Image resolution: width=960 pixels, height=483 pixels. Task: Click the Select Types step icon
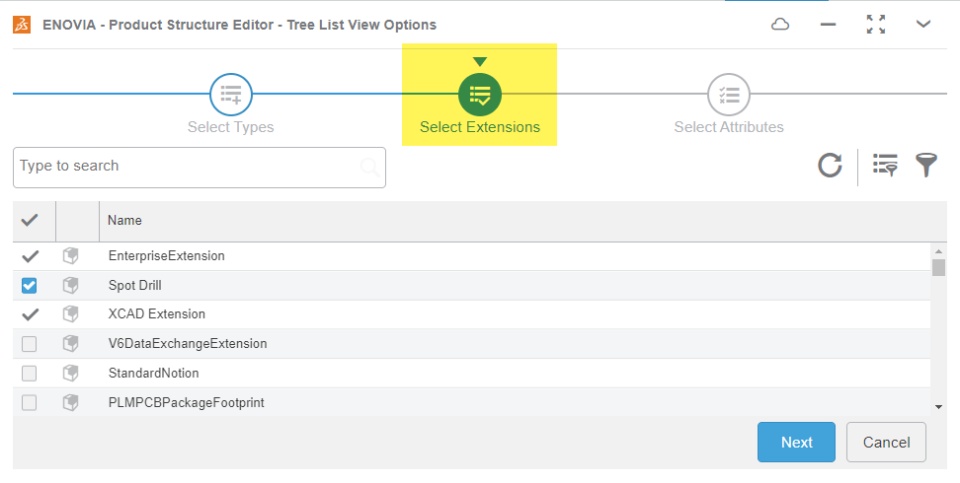(231, 95)
